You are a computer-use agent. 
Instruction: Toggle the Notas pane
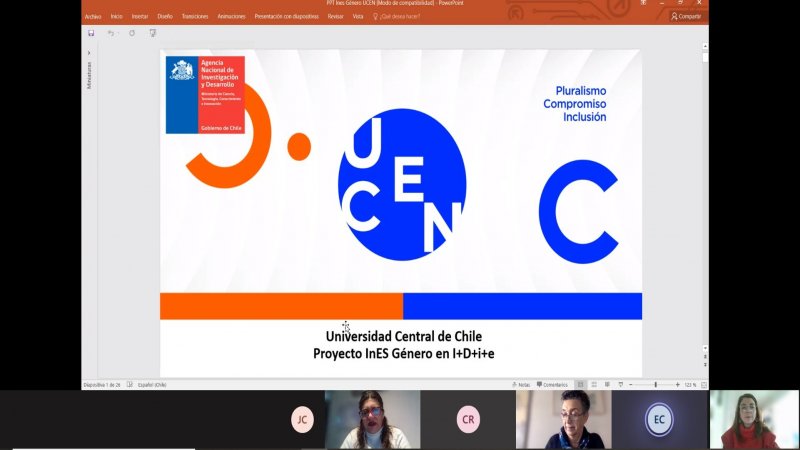coord(521,385)
